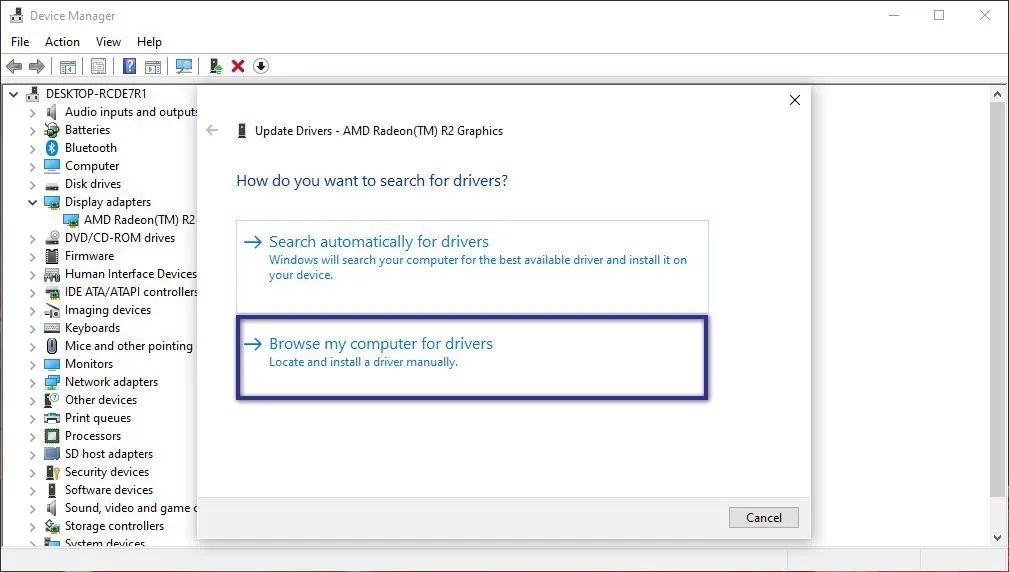
Task: Collapse the Display adapters category
Action: click(x=32, y=202)
